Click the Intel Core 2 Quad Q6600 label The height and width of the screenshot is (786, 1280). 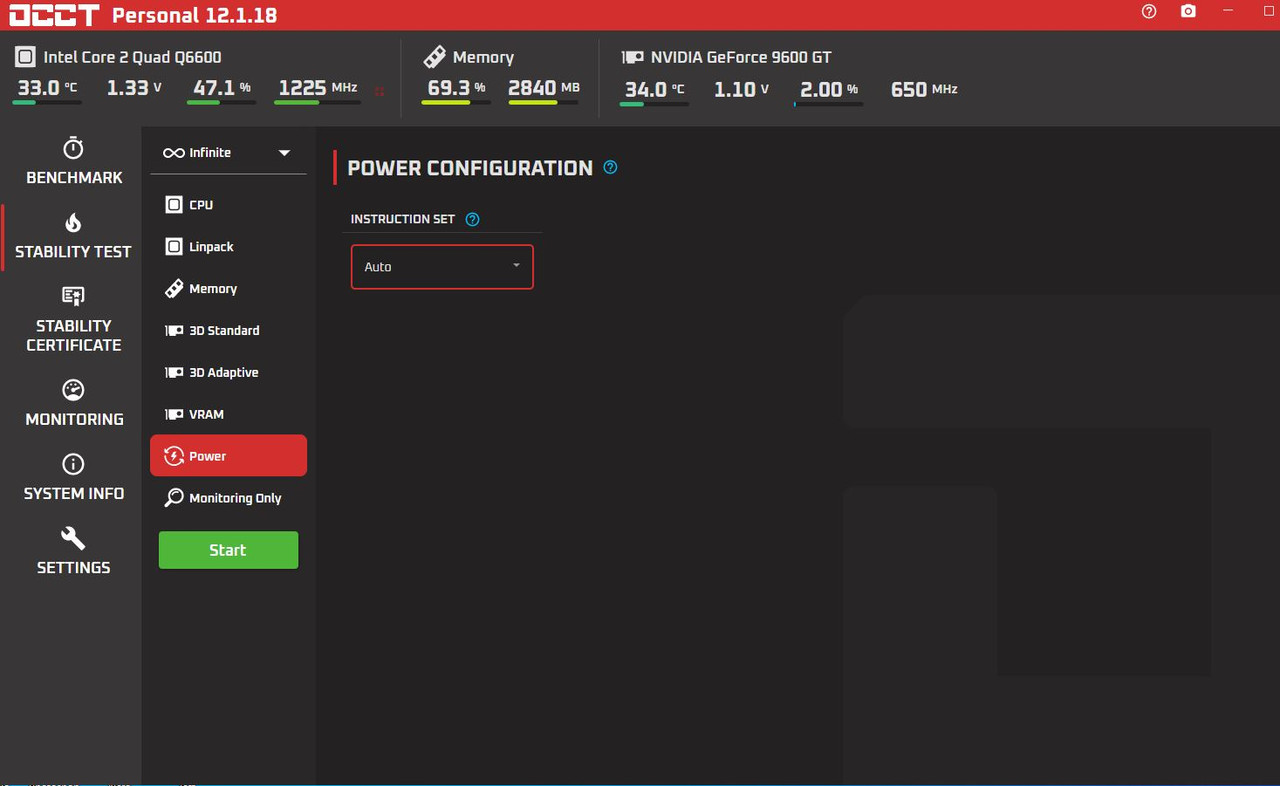[132, 57]
